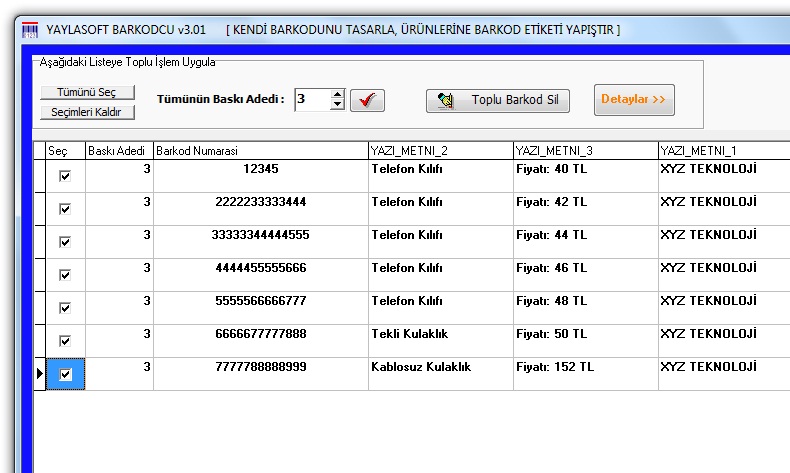
Task: Click the YAZI_METNI_1 column header
Action: (724, 151)
